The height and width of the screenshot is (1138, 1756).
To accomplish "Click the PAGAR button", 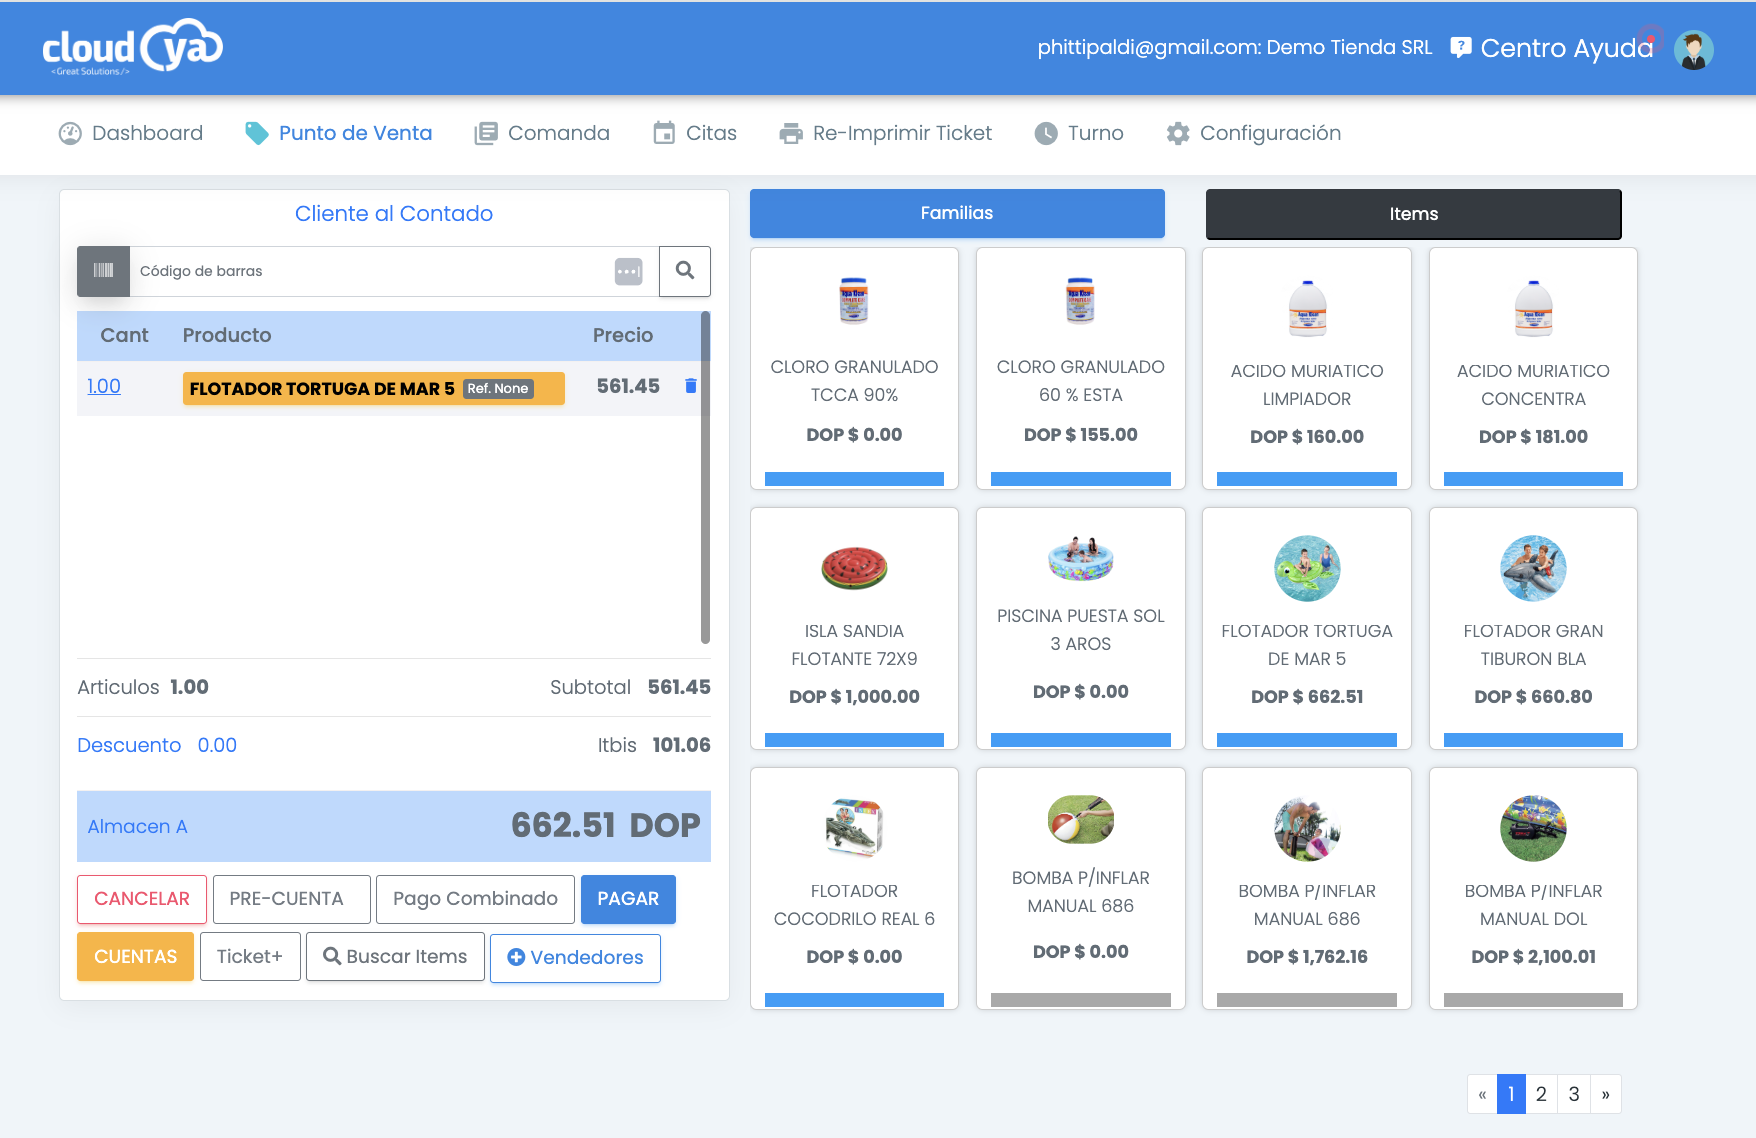I will point(628,899).
